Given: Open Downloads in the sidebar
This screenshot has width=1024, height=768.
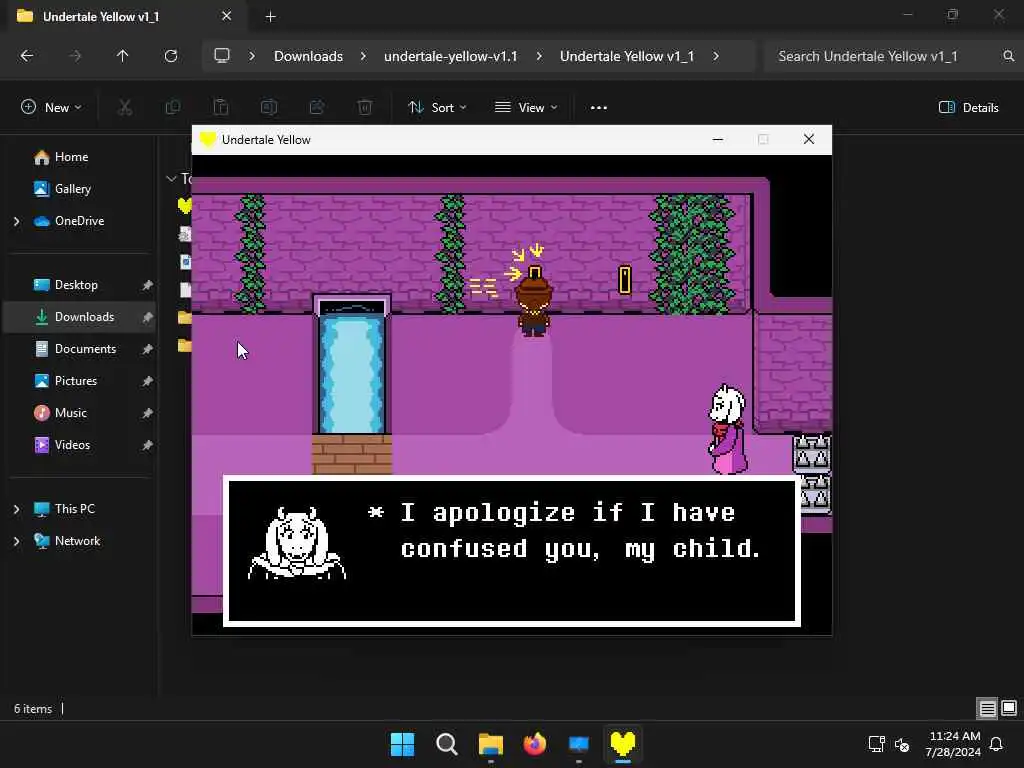Looking at the screenshot, I should coord(84,317).
